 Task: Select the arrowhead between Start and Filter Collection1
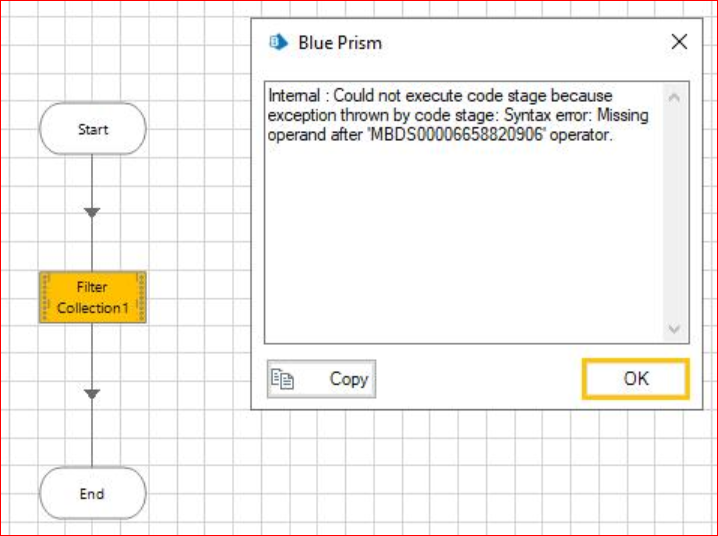coord(92,213)
